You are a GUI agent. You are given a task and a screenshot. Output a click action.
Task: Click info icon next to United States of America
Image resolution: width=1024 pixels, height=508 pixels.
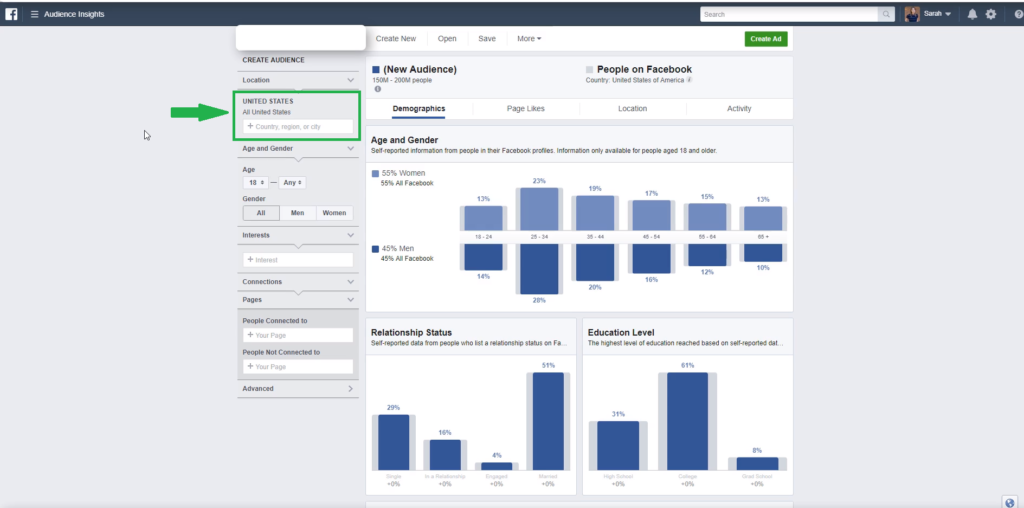689,80
